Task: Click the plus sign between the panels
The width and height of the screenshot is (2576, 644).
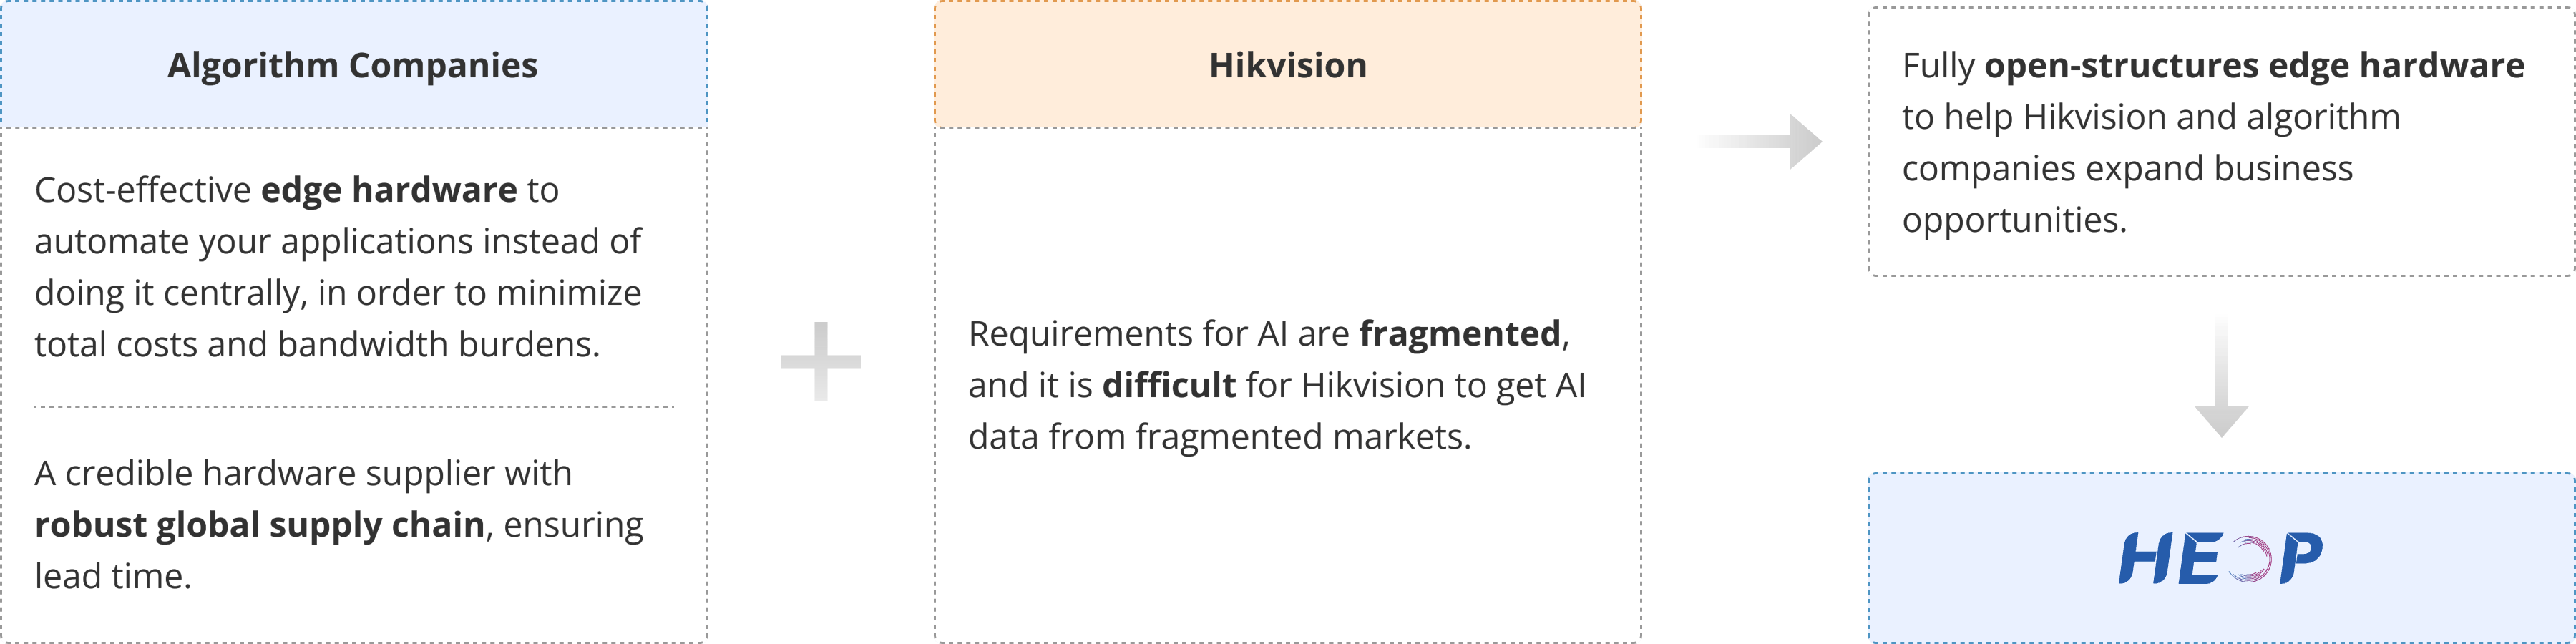Action: pos(820,362)
